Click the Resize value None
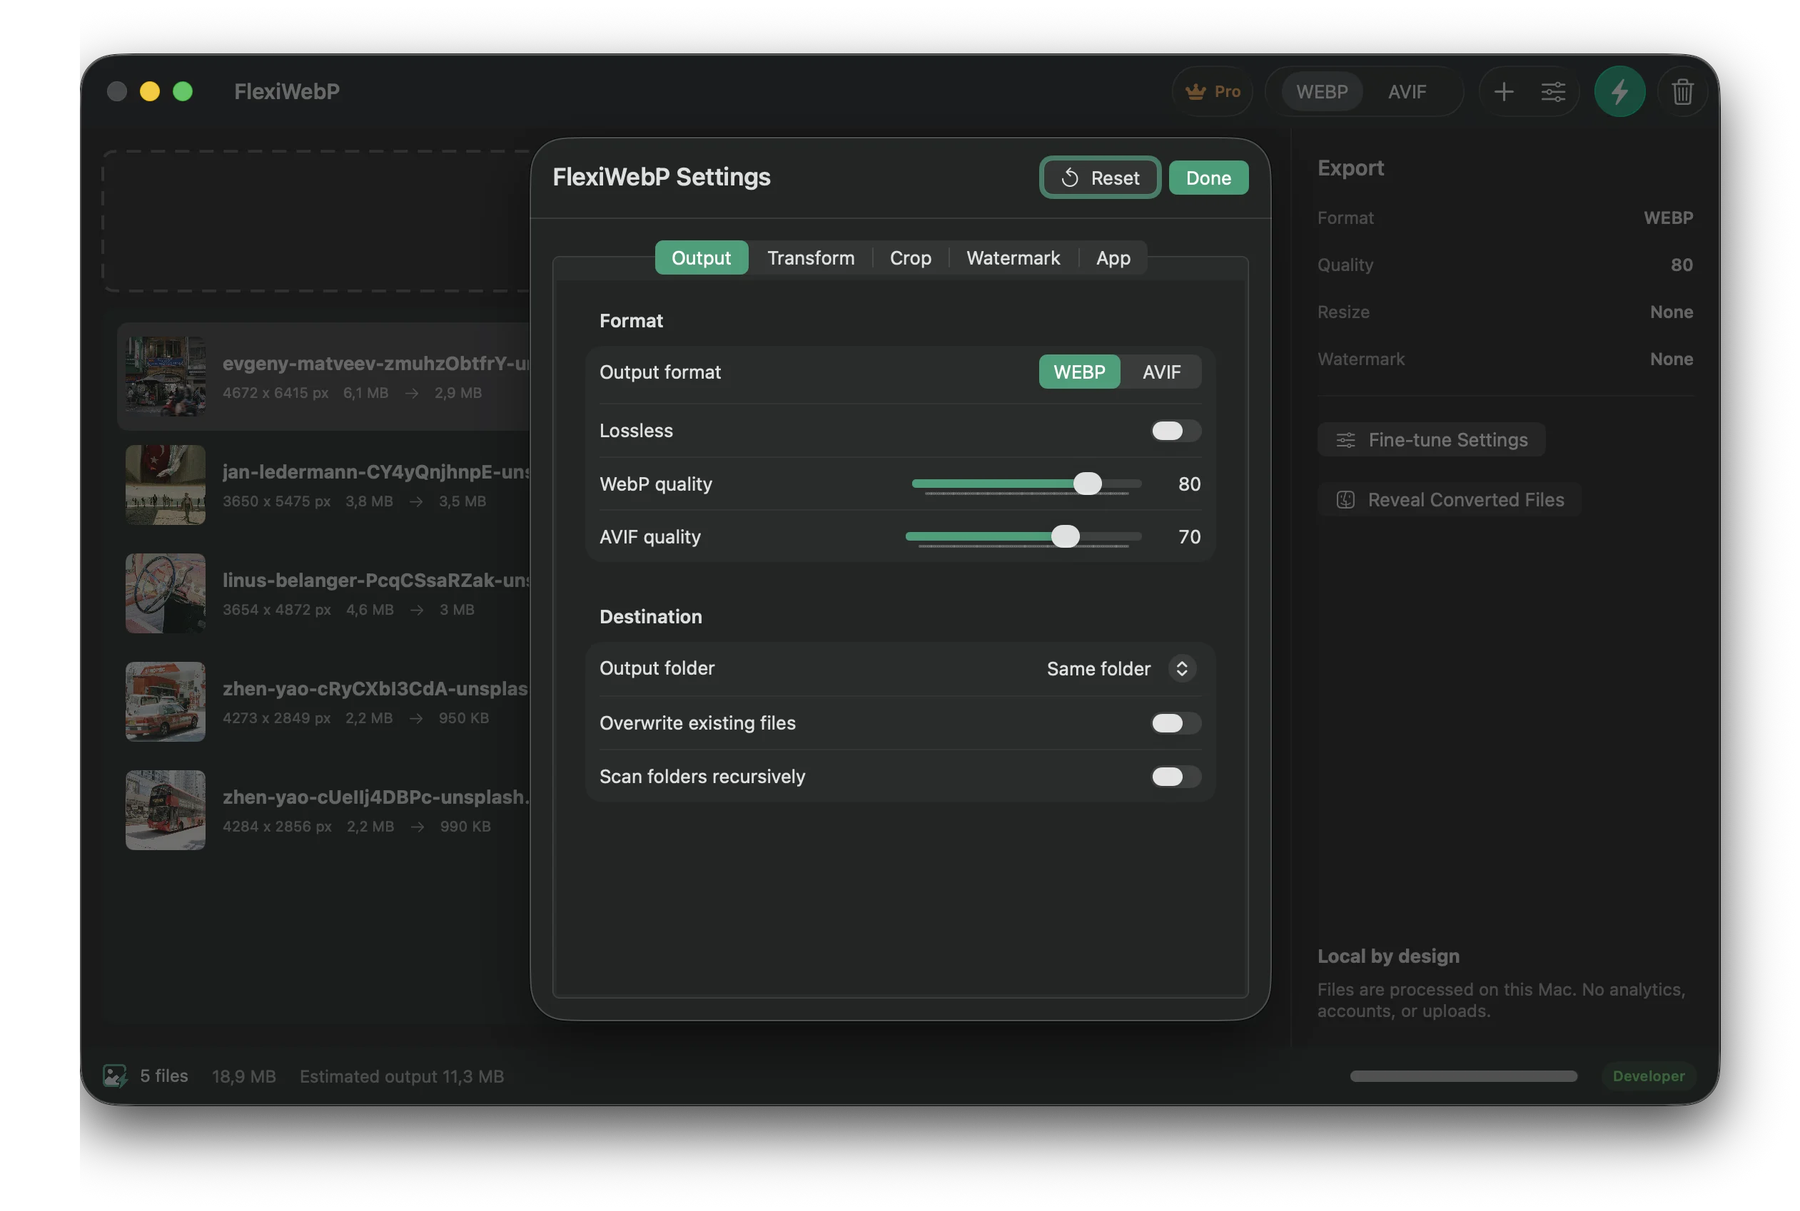 [1671, 312]
